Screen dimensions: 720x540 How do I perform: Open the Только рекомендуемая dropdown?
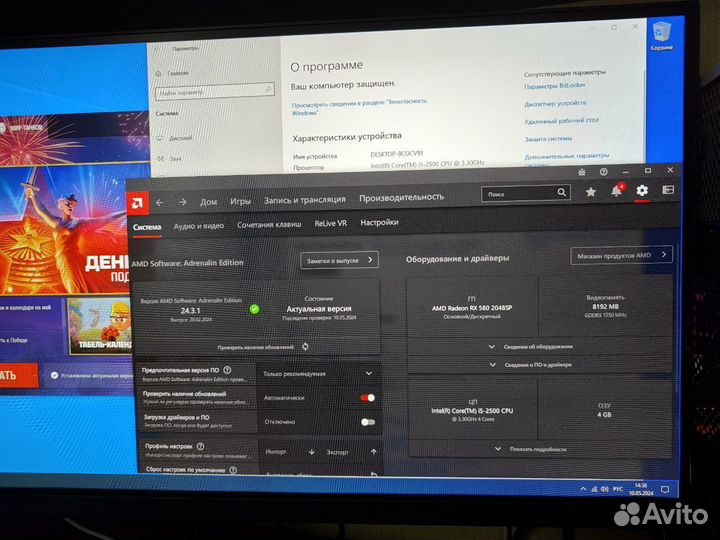318,374
